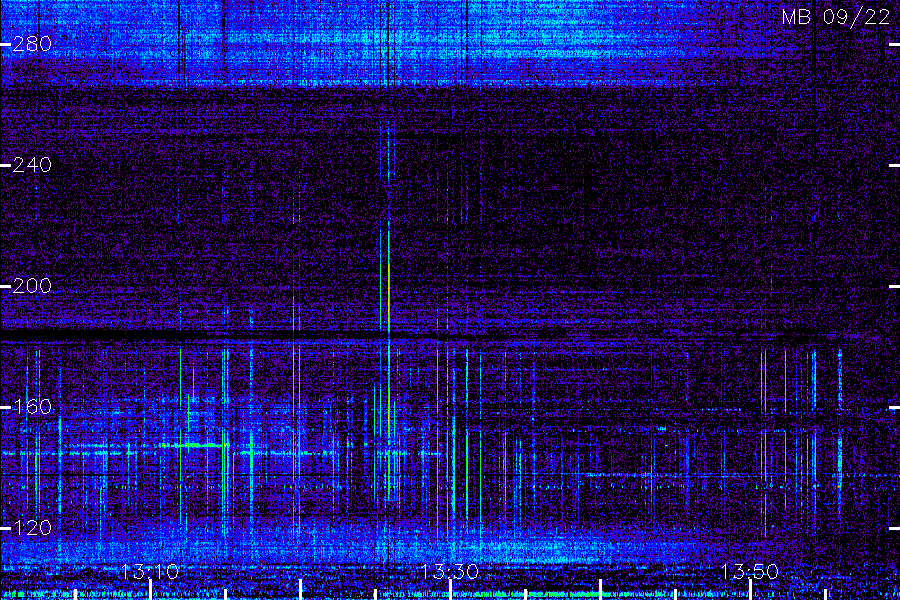Viewport: 900px width, 600px height.
Task: Click the 120 frequency axis label
Action: pos(32,528)
